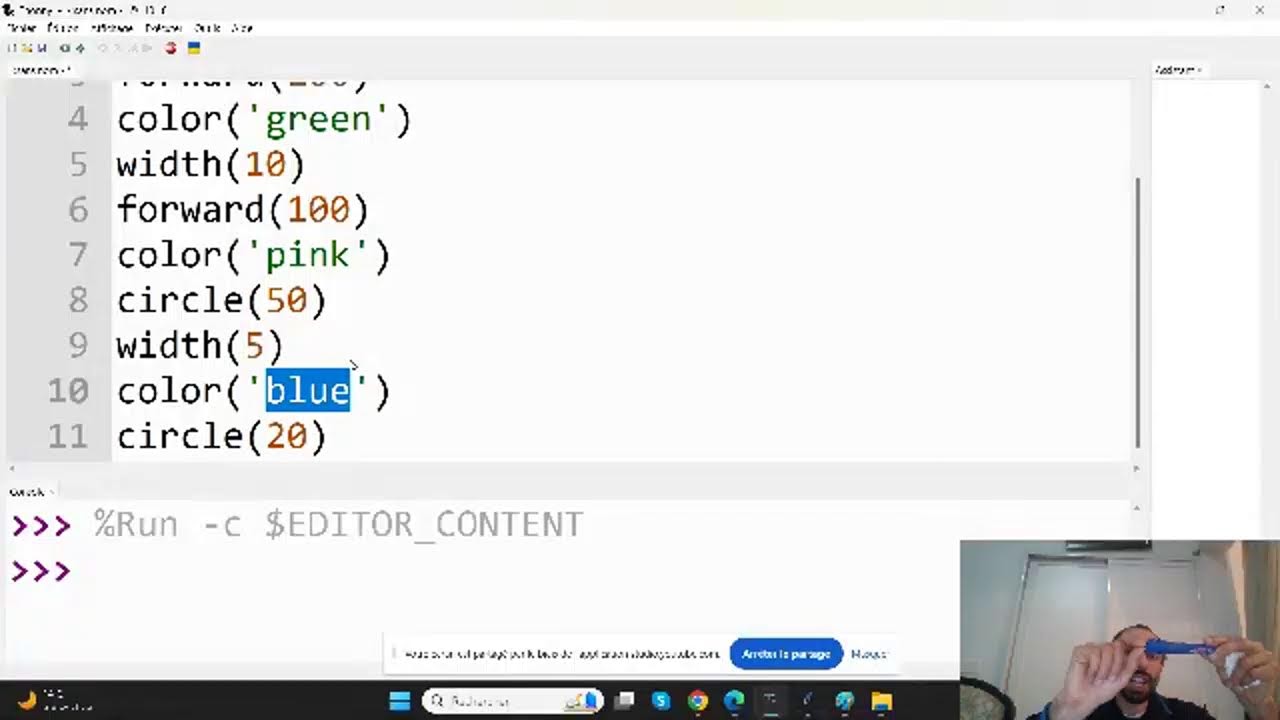This screenshot has width=1280, height=720.
Task: Open File Explorer from the taskbar
Action: click(881, 701)
